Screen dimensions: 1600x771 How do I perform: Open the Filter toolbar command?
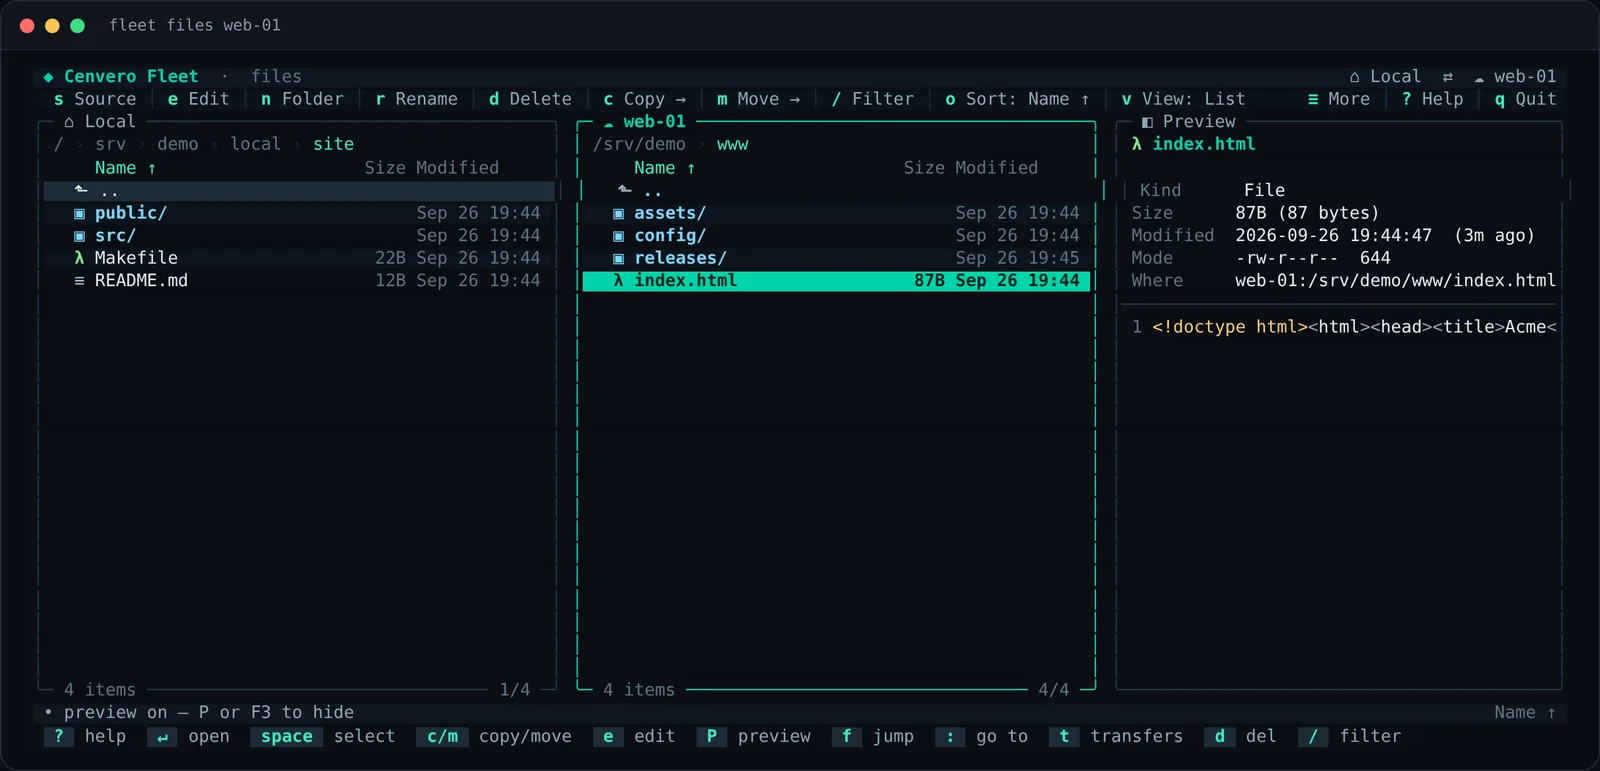(872, 99)
